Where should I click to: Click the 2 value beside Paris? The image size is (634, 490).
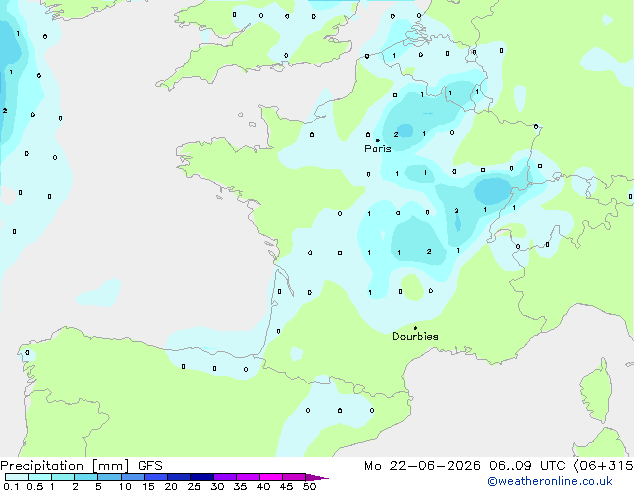(x=396, y=134)
